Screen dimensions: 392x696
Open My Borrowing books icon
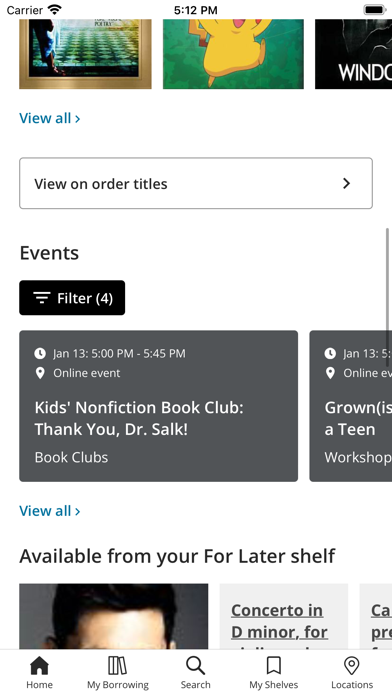pyautogui.click(x=118, y=666)
